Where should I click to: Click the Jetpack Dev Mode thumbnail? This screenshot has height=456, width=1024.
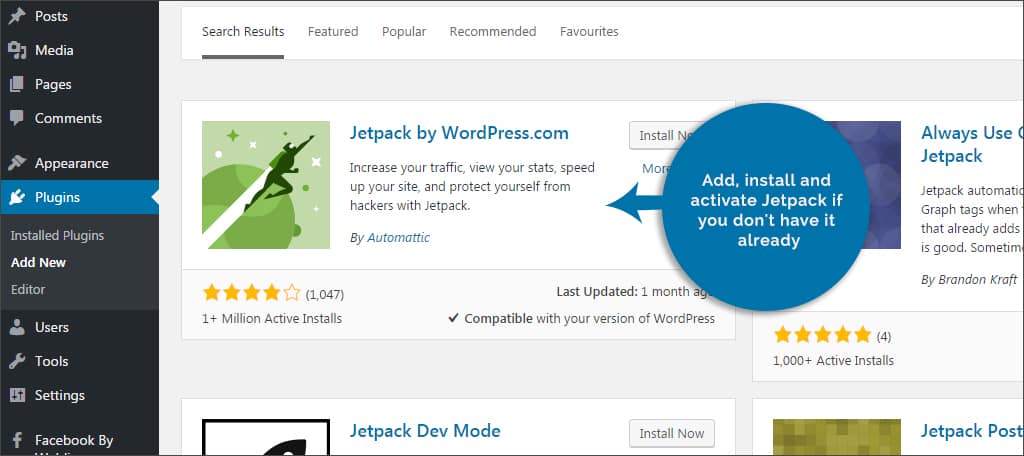click(266, 437)
